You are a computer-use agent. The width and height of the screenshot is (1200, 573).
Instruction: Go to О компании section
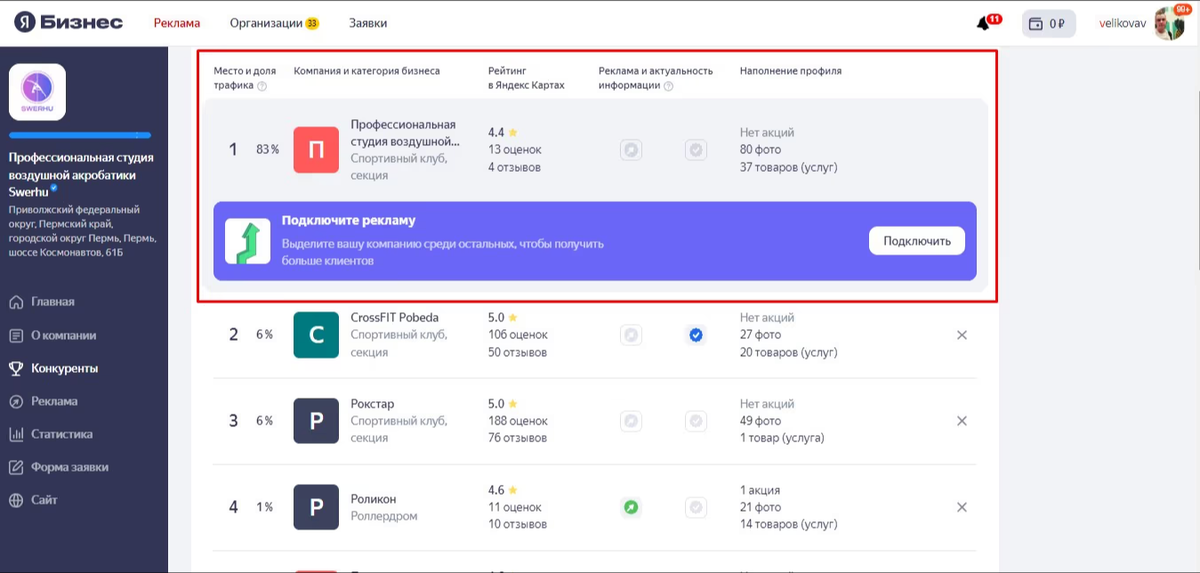pyautogui.click(x=63, y=335)
